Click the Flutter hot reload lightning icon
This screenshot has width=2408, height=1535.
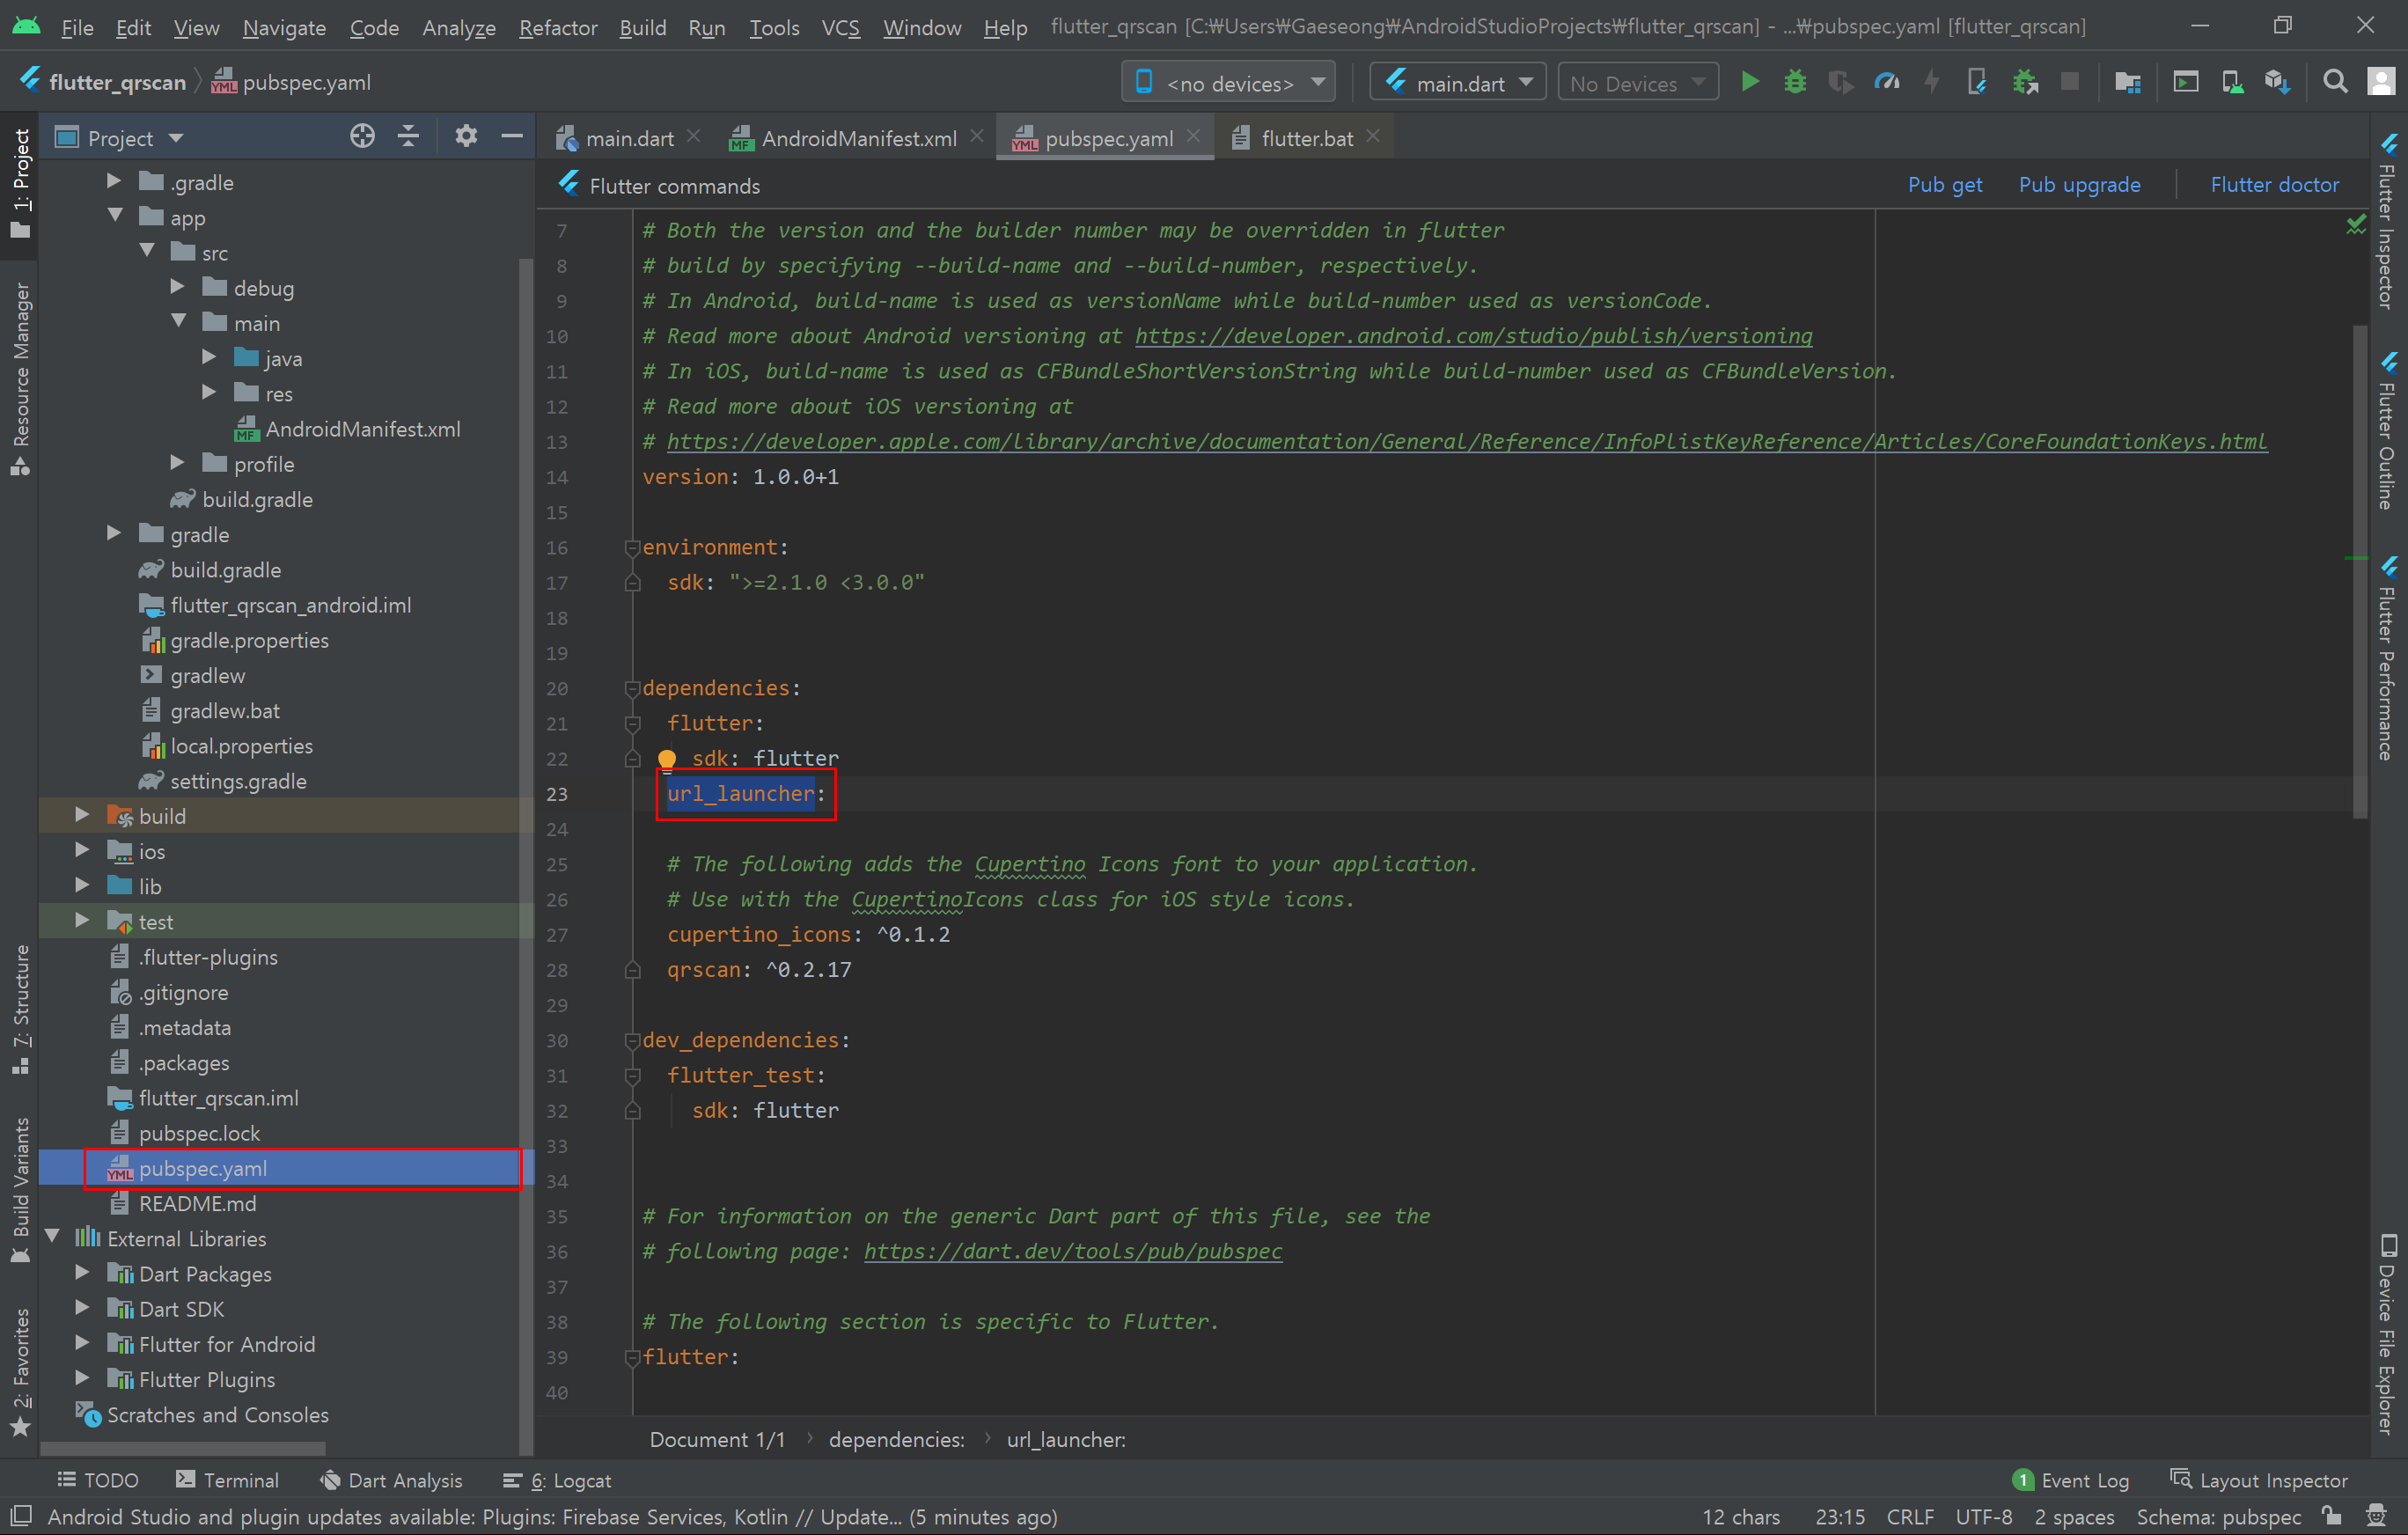coord(1932,82)
